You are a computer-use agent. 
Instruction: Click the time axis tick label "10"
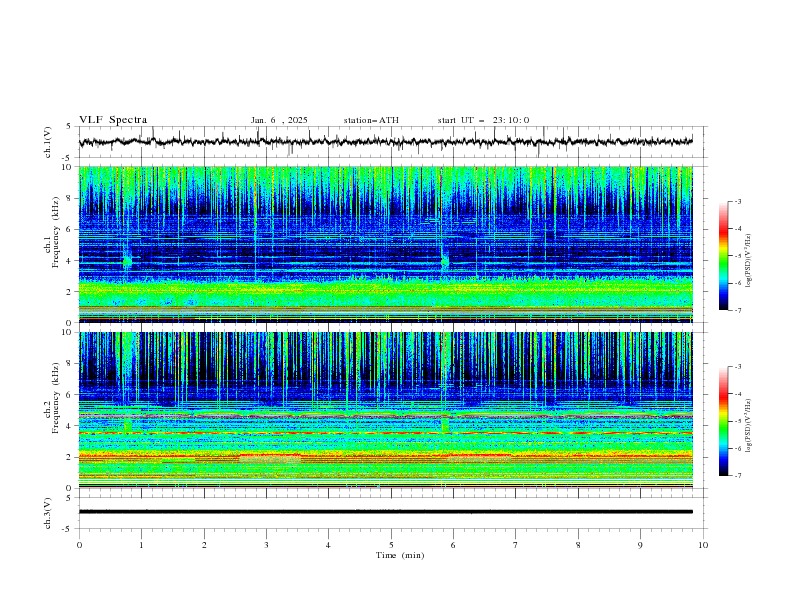tap(703, 545)
